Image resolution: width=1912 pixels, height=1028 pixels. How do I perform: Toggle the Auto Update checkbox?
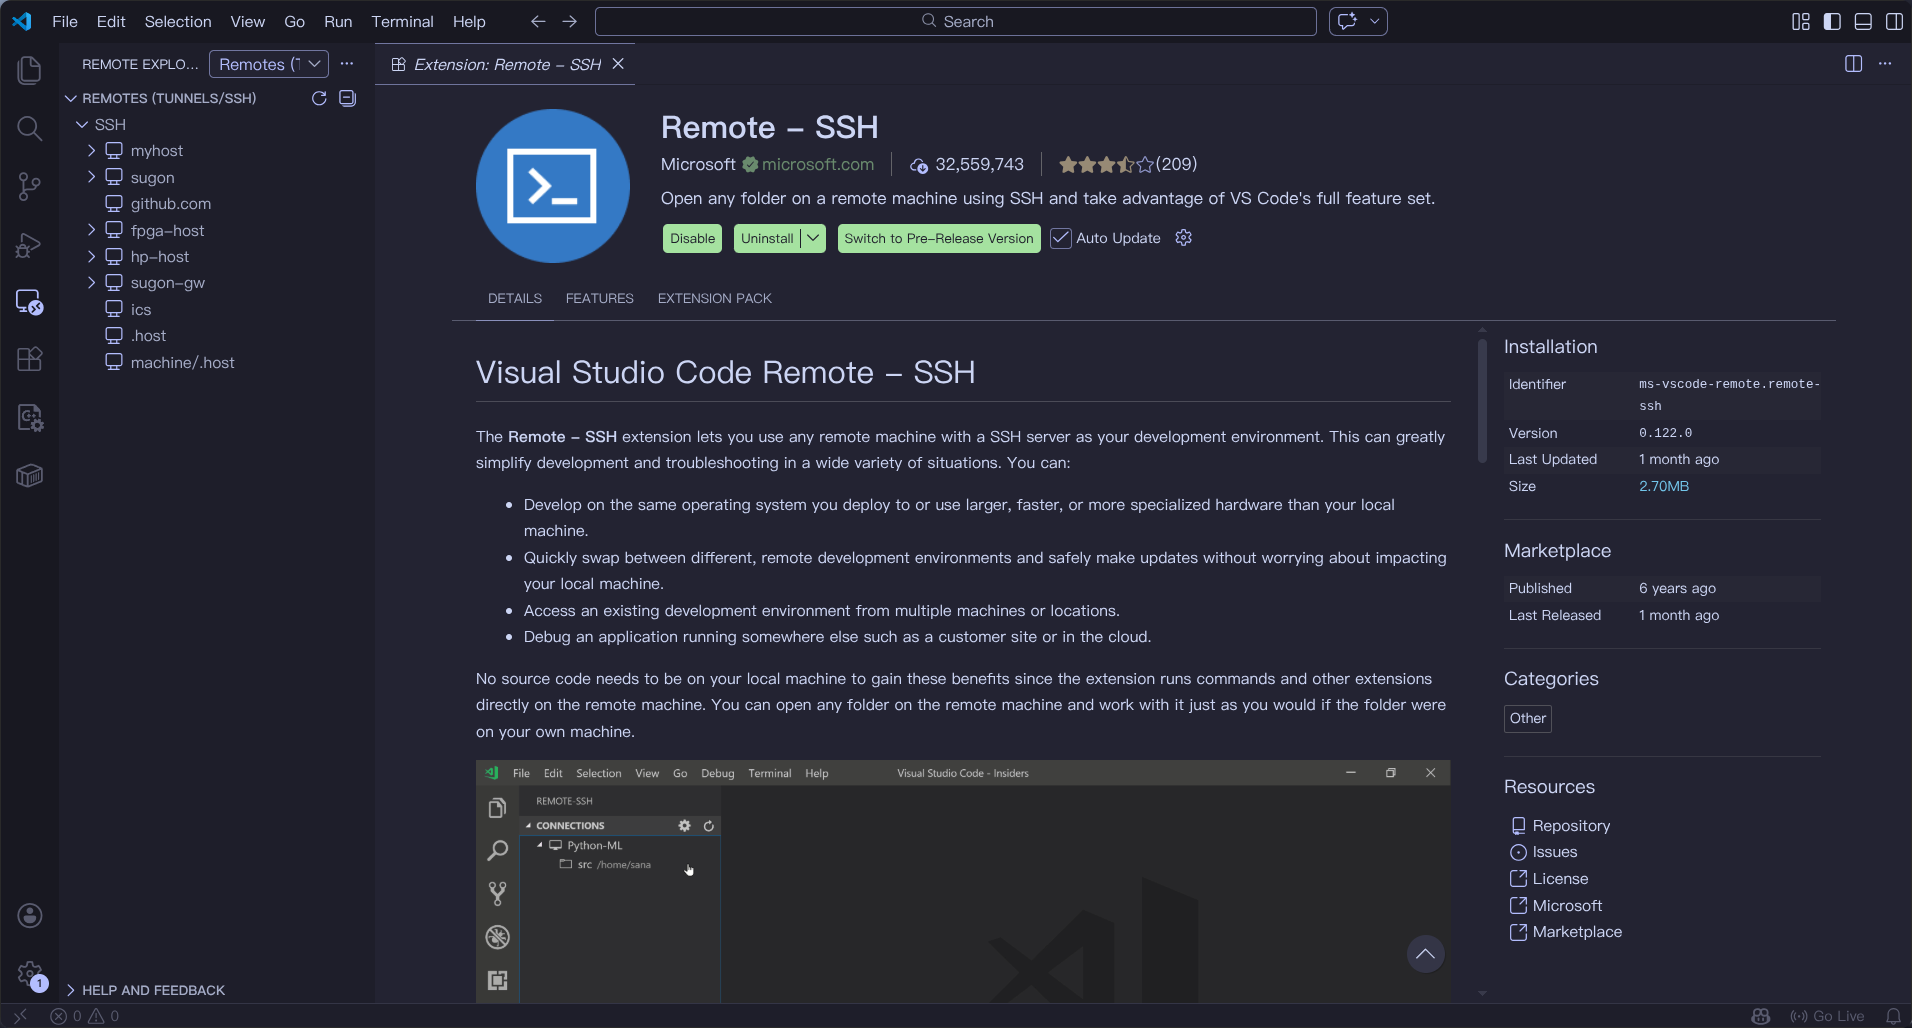(1061, 238)
